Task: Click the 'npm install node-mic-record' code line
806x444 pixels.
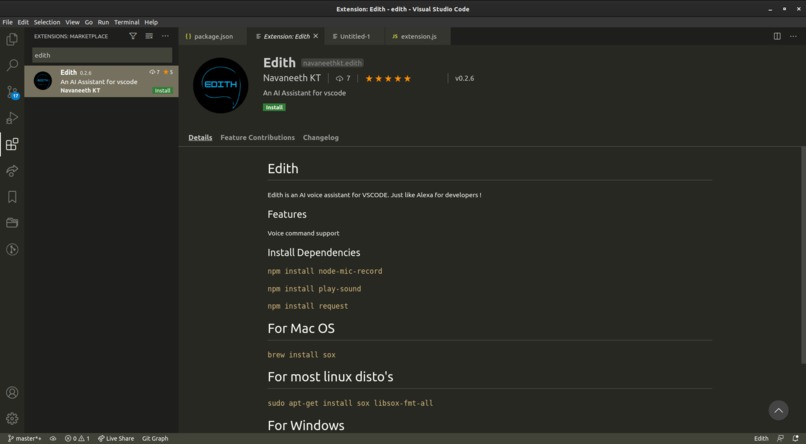Action: point(325,271)
